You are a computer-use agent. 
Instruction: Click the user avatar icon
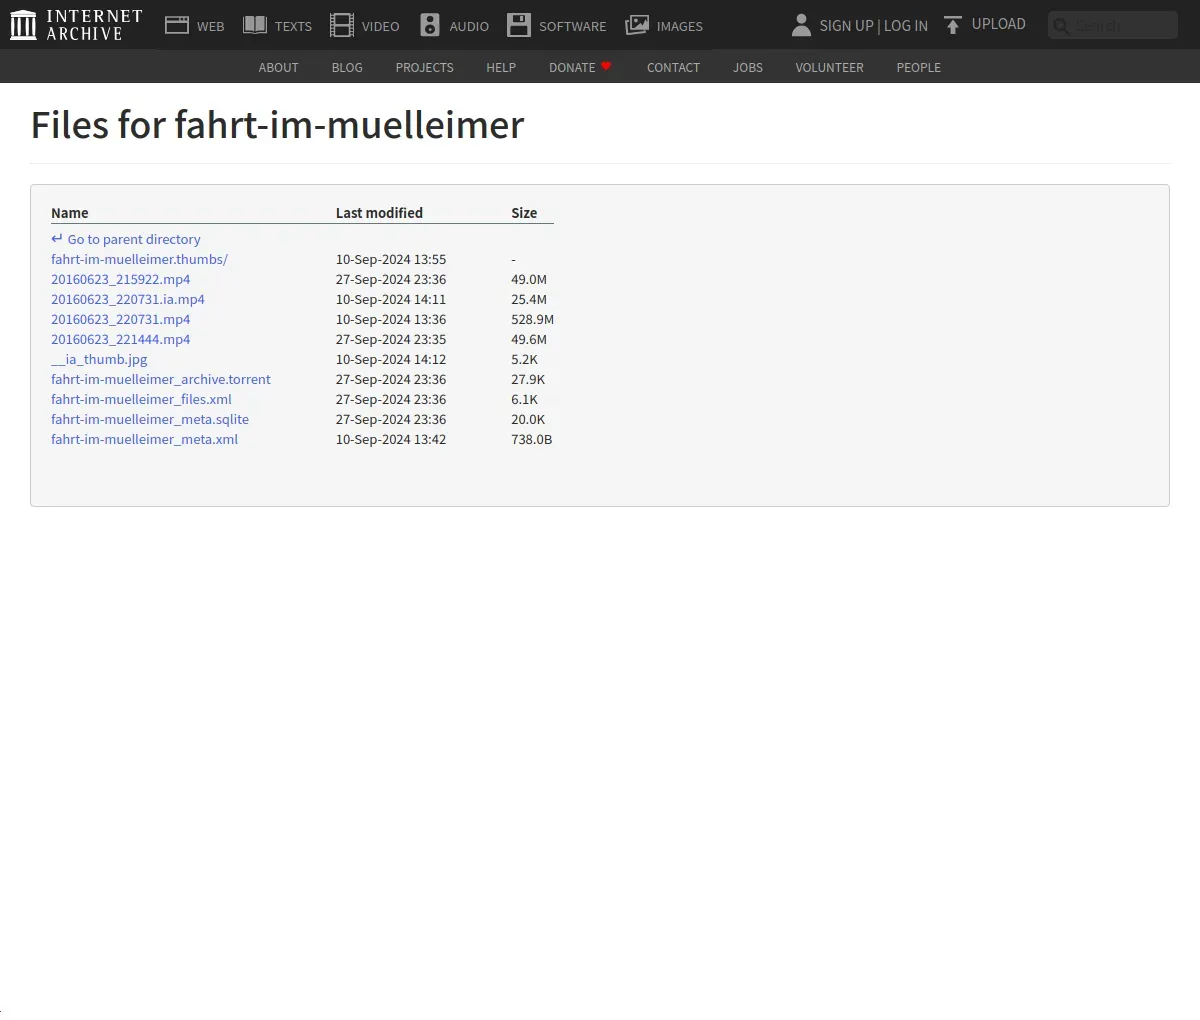click(x=801, y=25)
